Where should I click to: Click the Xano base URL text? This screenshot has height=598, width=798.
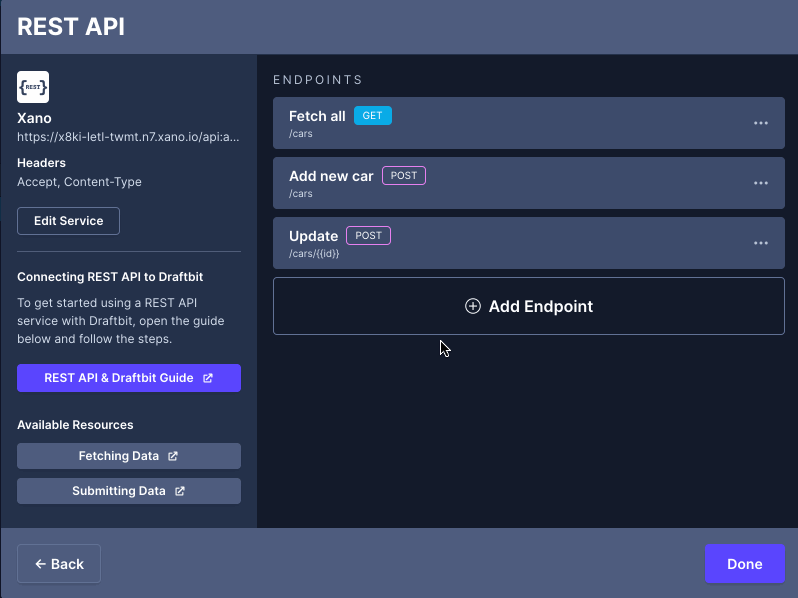pos(128,137)
